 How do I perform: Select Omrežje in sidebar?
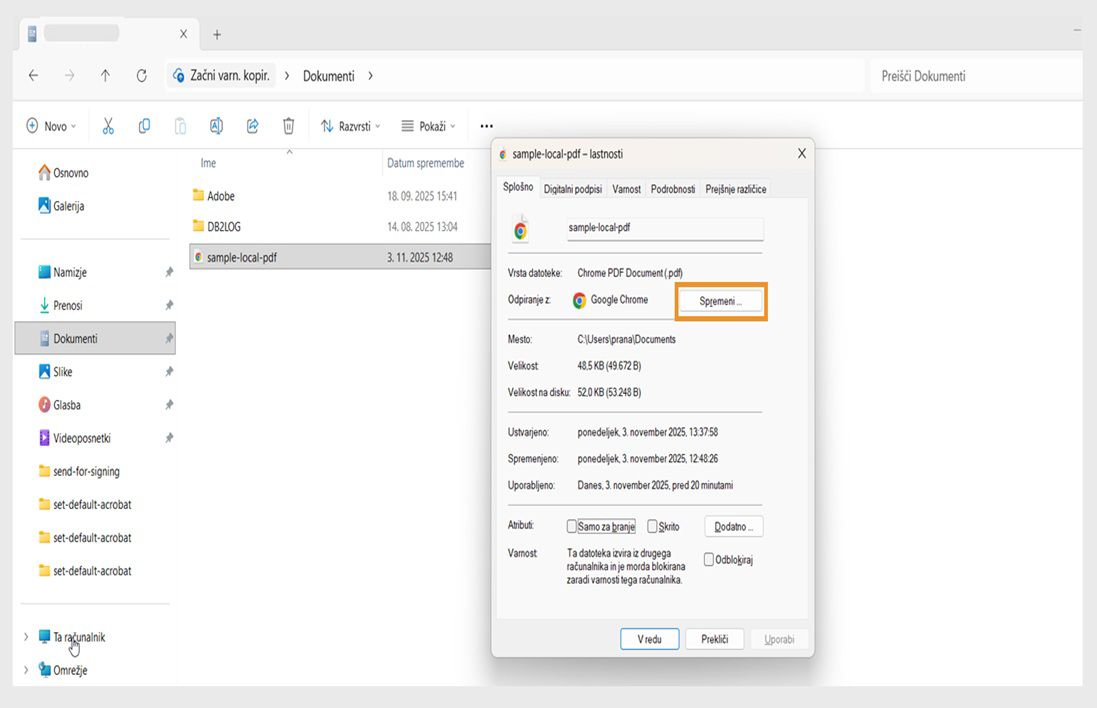pyautogui.click(x=63, y=670)
